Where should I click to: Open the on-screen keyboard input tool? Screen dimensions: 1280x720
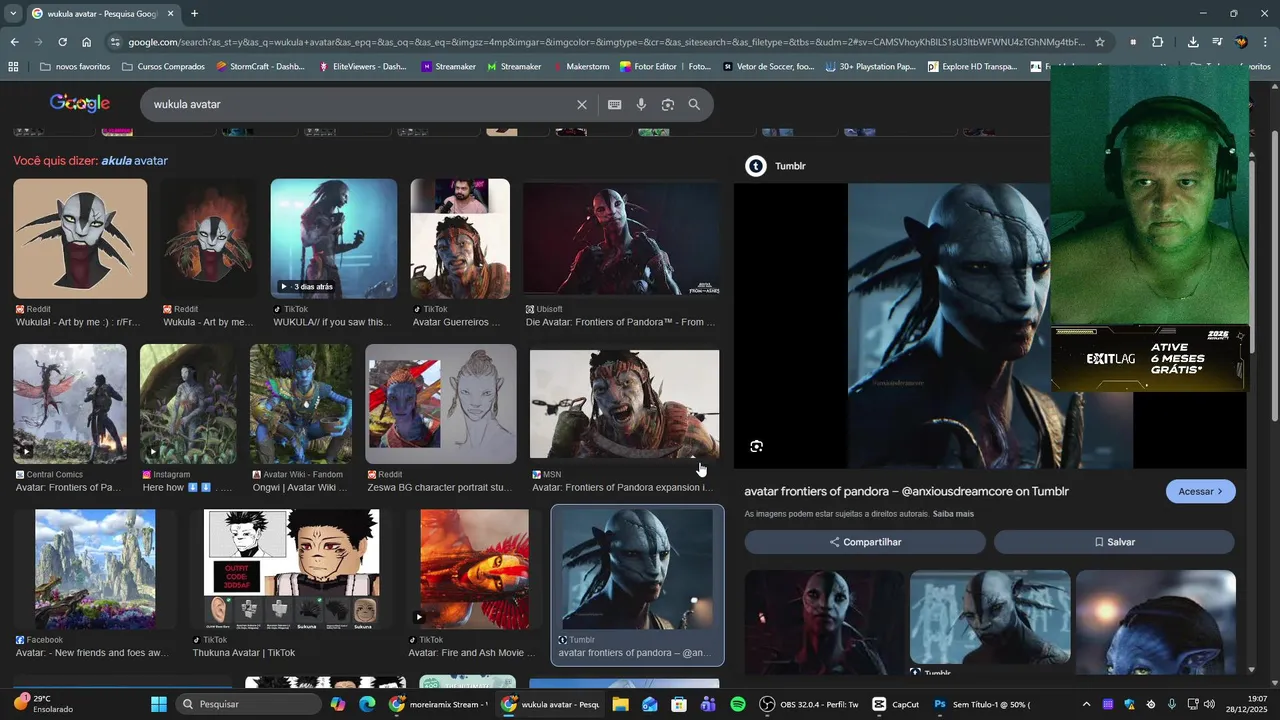coord(614,105)
